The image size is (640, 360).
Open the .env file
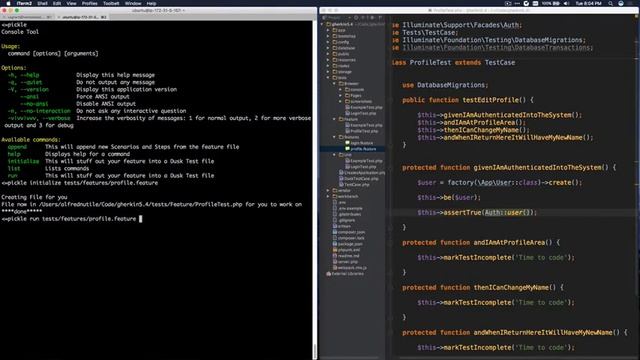click(x=340, y=202)
